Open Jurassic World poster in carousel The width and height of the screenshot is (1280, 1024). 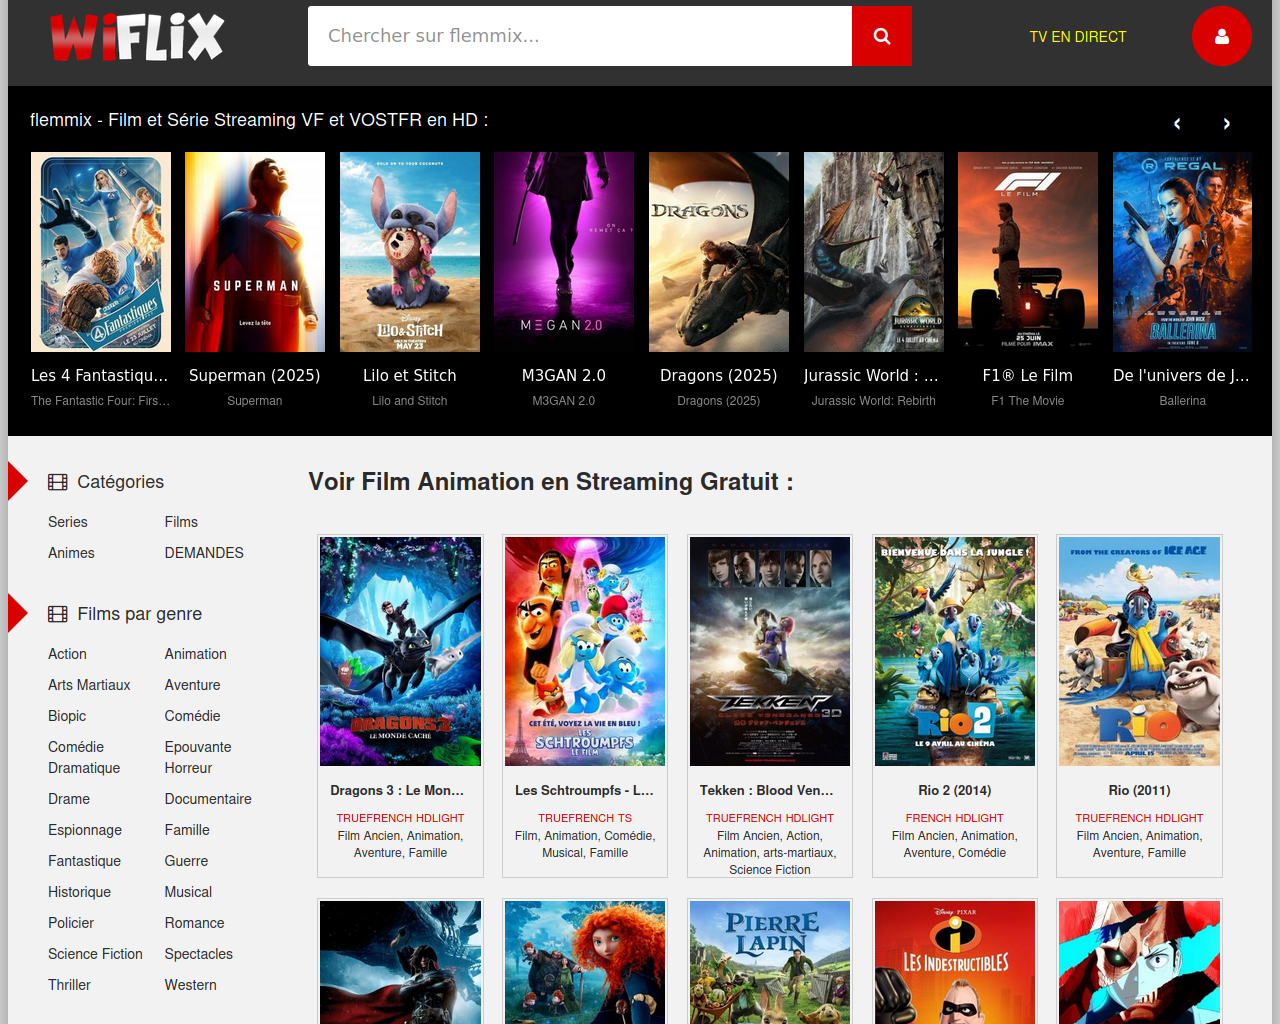pos(874,252)
